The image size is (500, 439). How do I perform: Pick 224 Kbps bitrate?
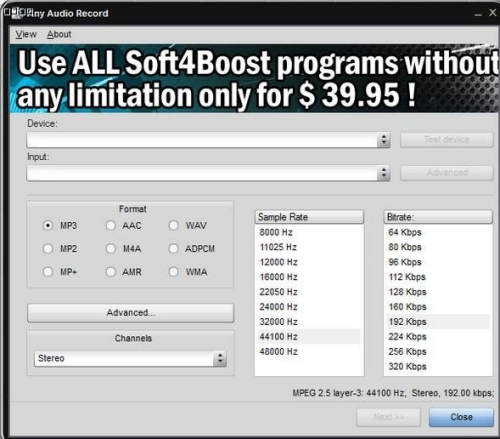438,337
